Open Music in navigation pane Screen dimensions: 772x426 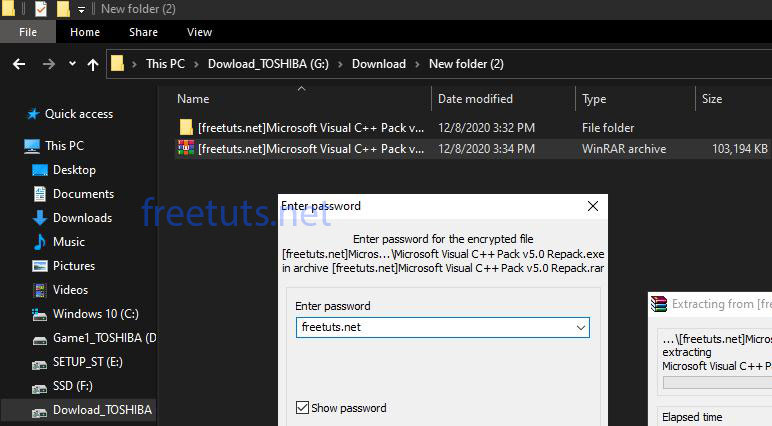point(68,242)
